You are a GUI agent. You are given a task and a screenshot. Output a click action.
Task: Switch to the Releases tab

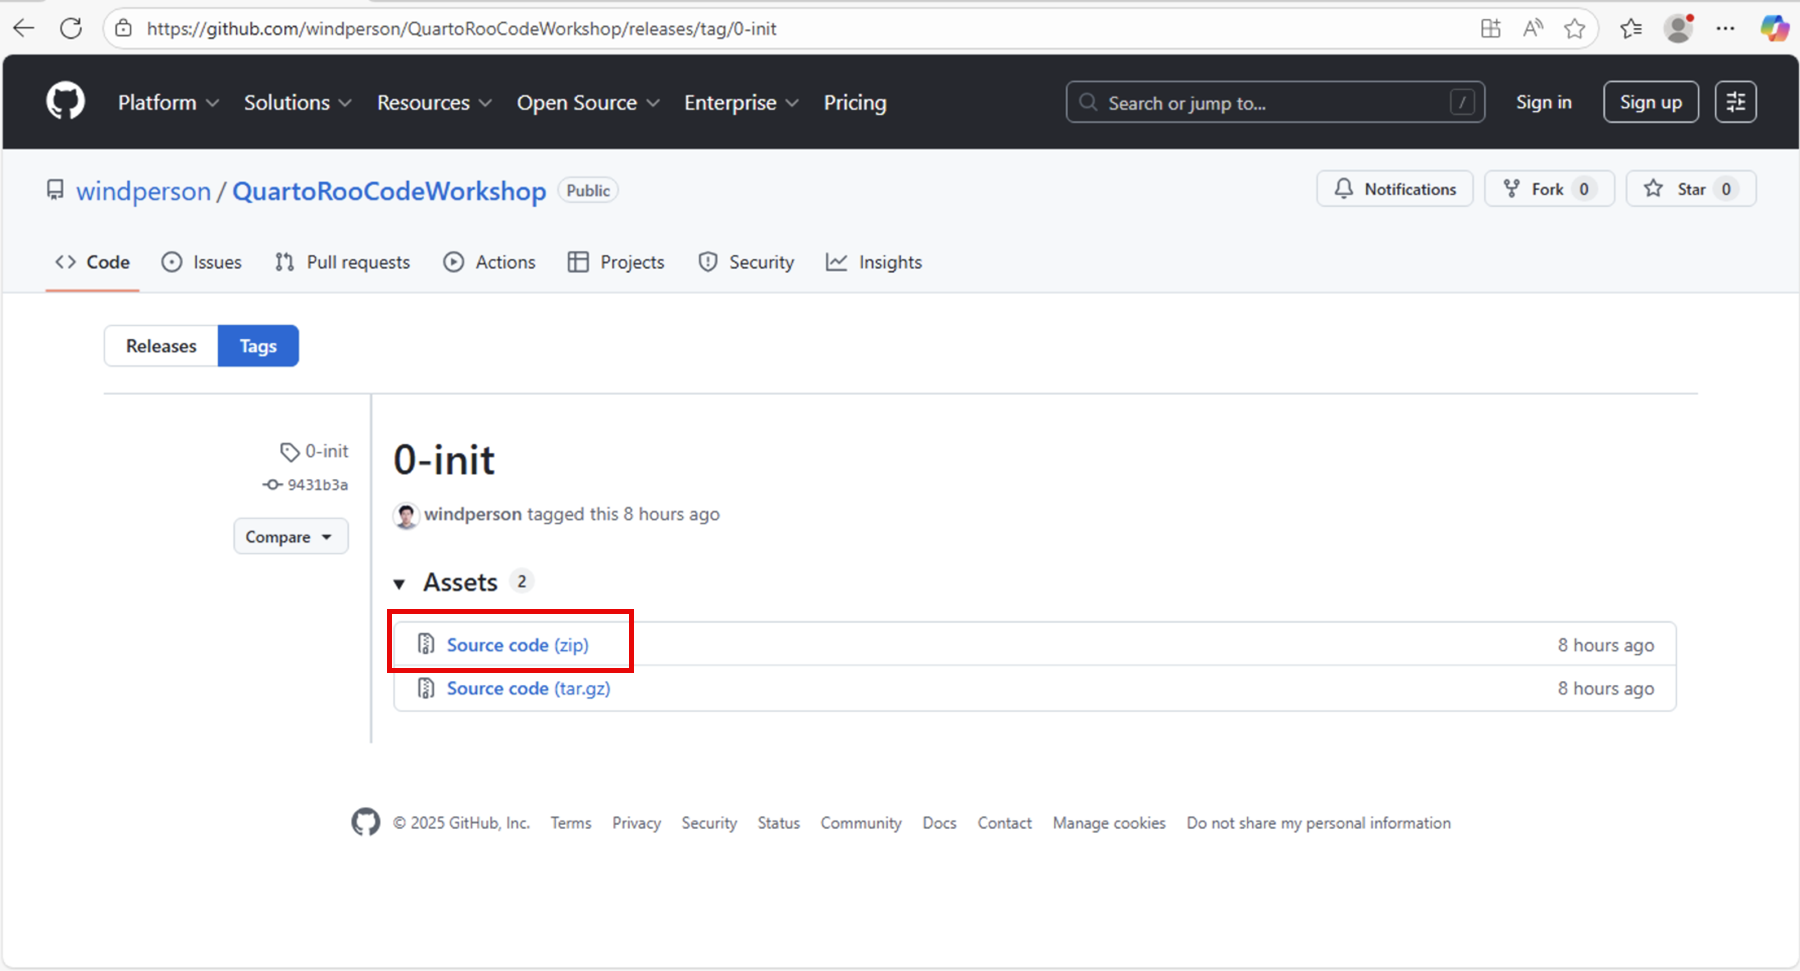161,346
